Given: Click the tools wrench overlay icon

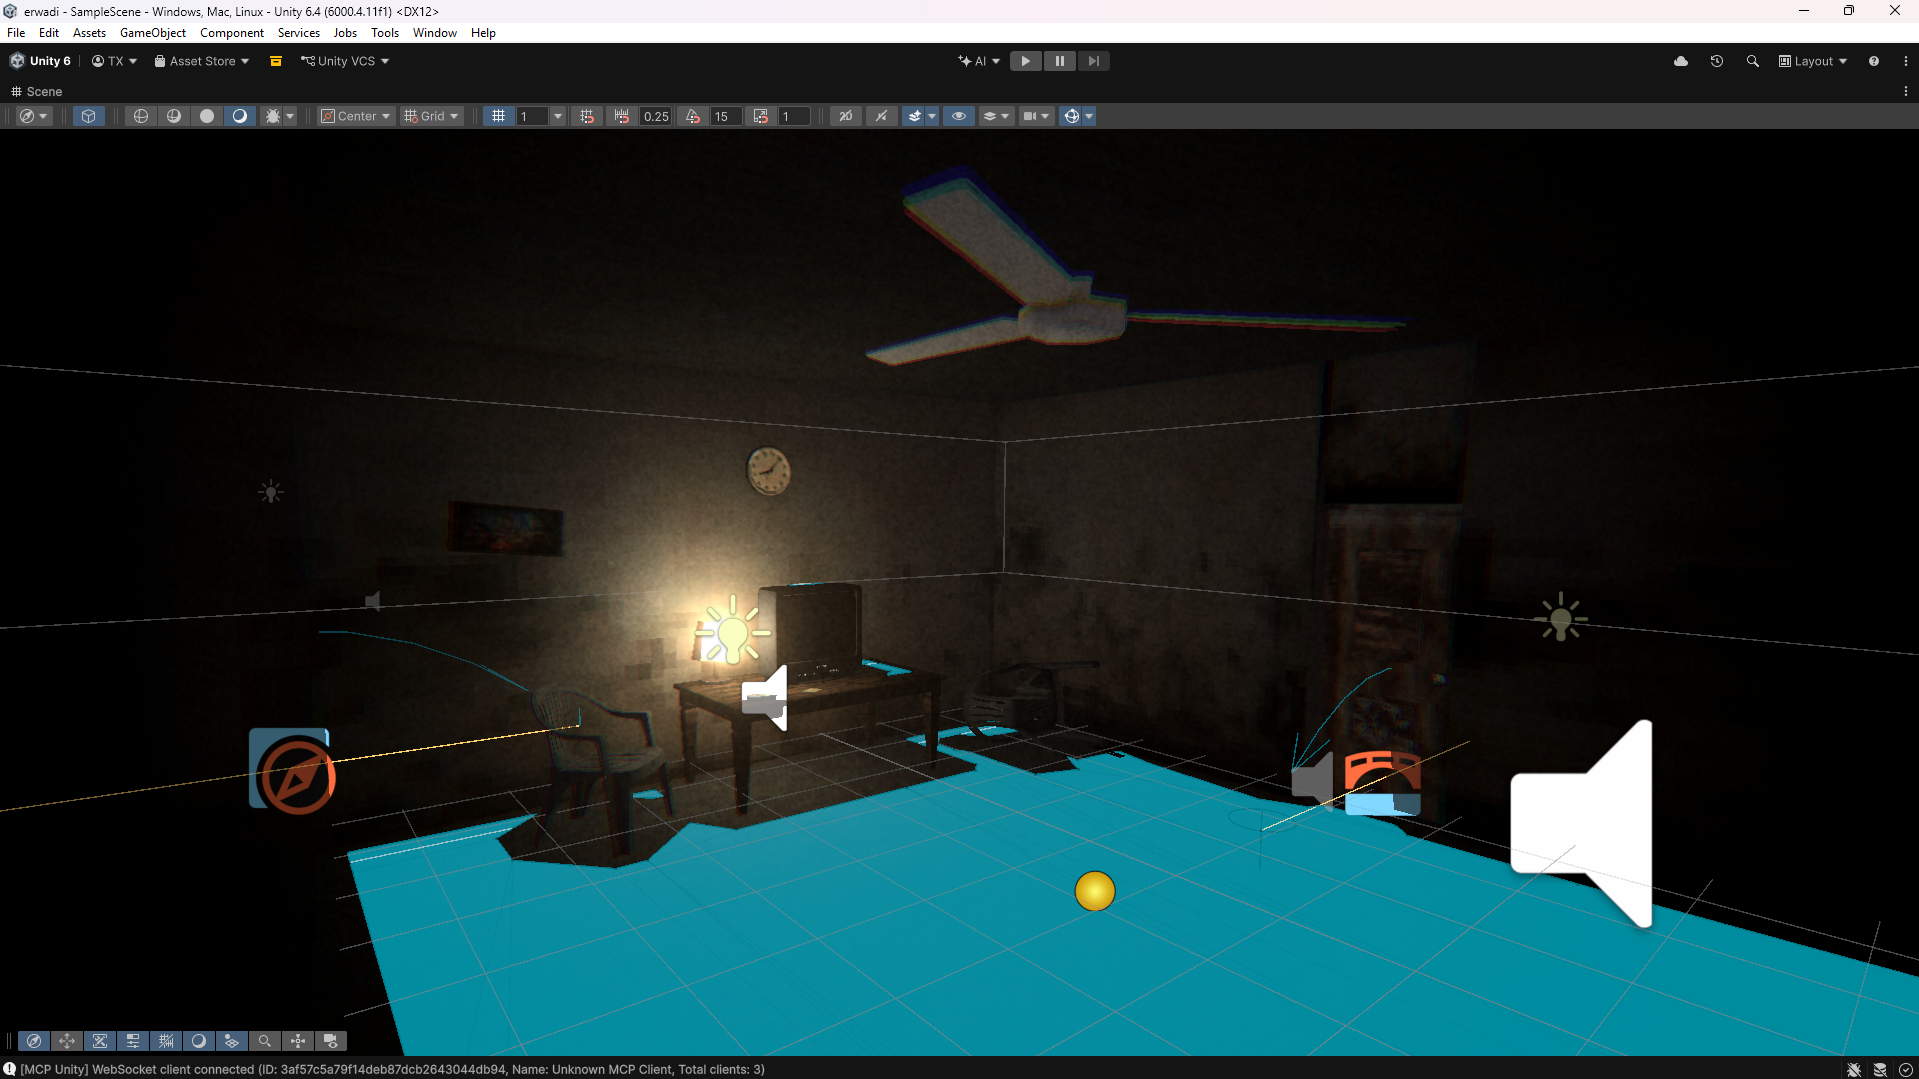Looking at the screenshot, I should [x=100, y=1041].
